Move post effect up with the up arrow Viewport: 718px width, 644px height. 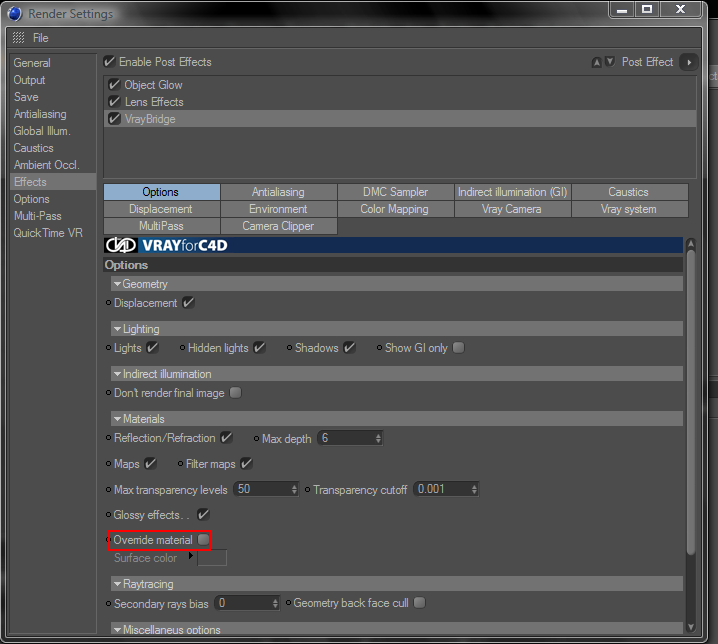(596, 62)
